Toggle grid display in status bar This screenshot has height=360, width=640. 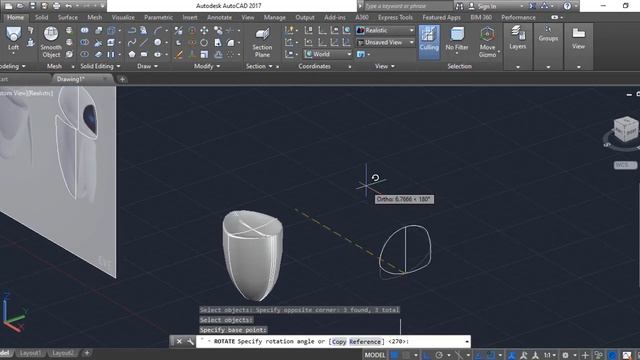tap(394, 355)
